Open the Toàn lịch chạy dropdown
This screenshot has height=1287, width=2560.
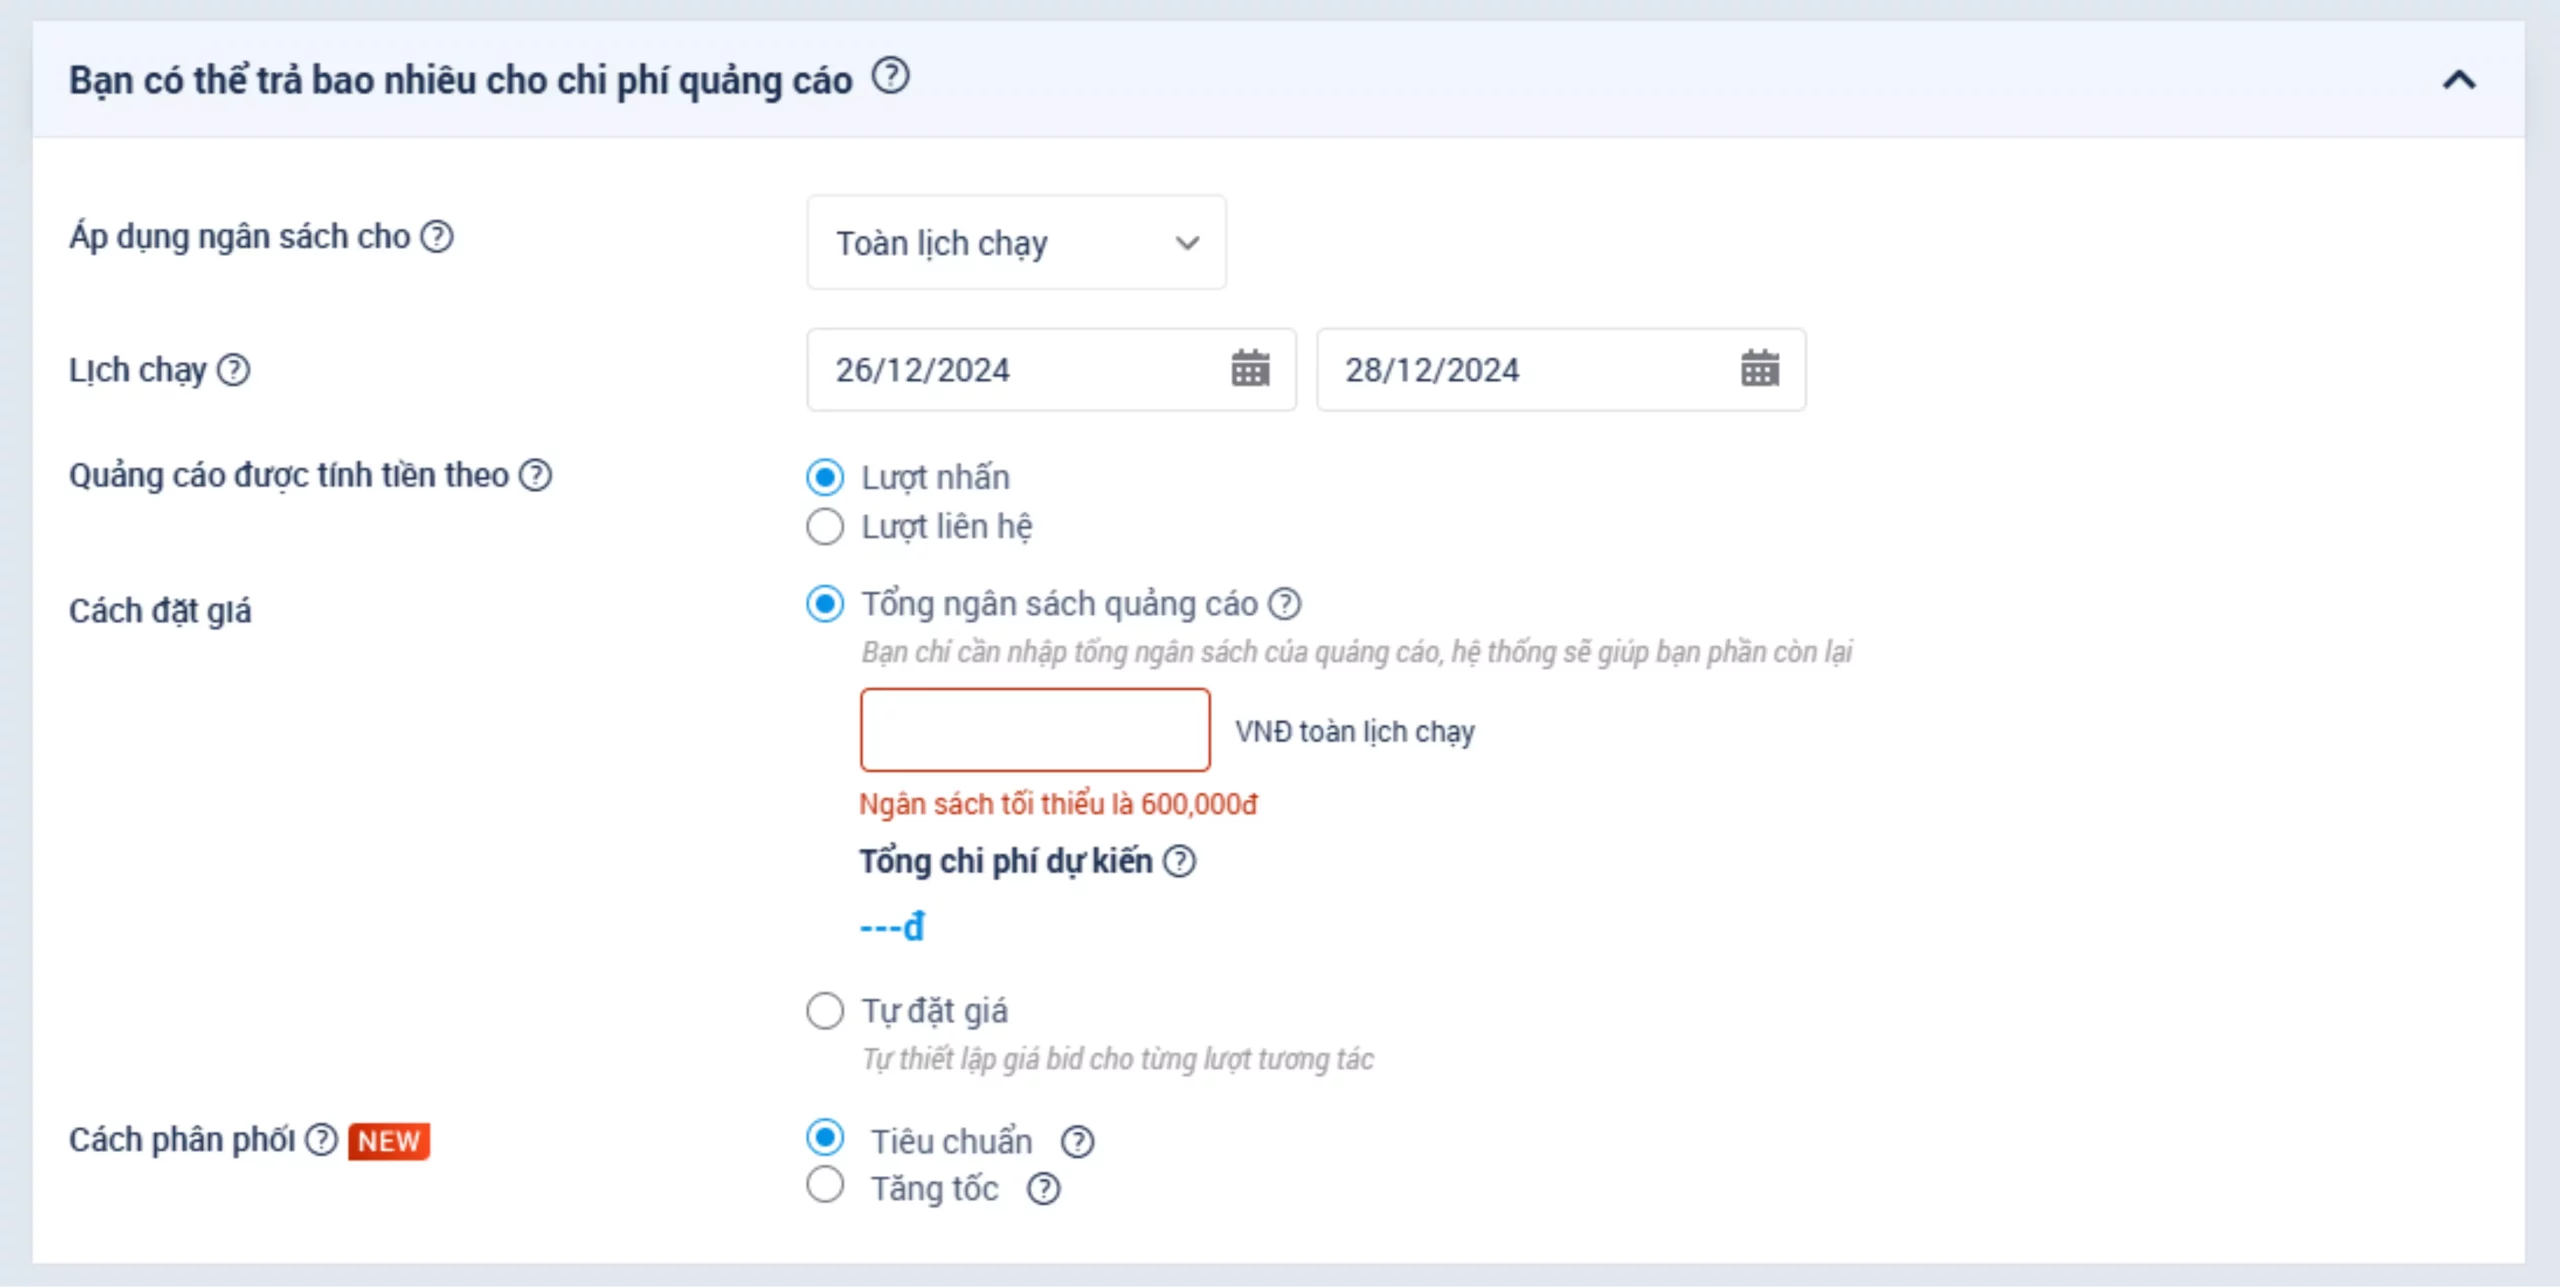(x=1016, y=243)
